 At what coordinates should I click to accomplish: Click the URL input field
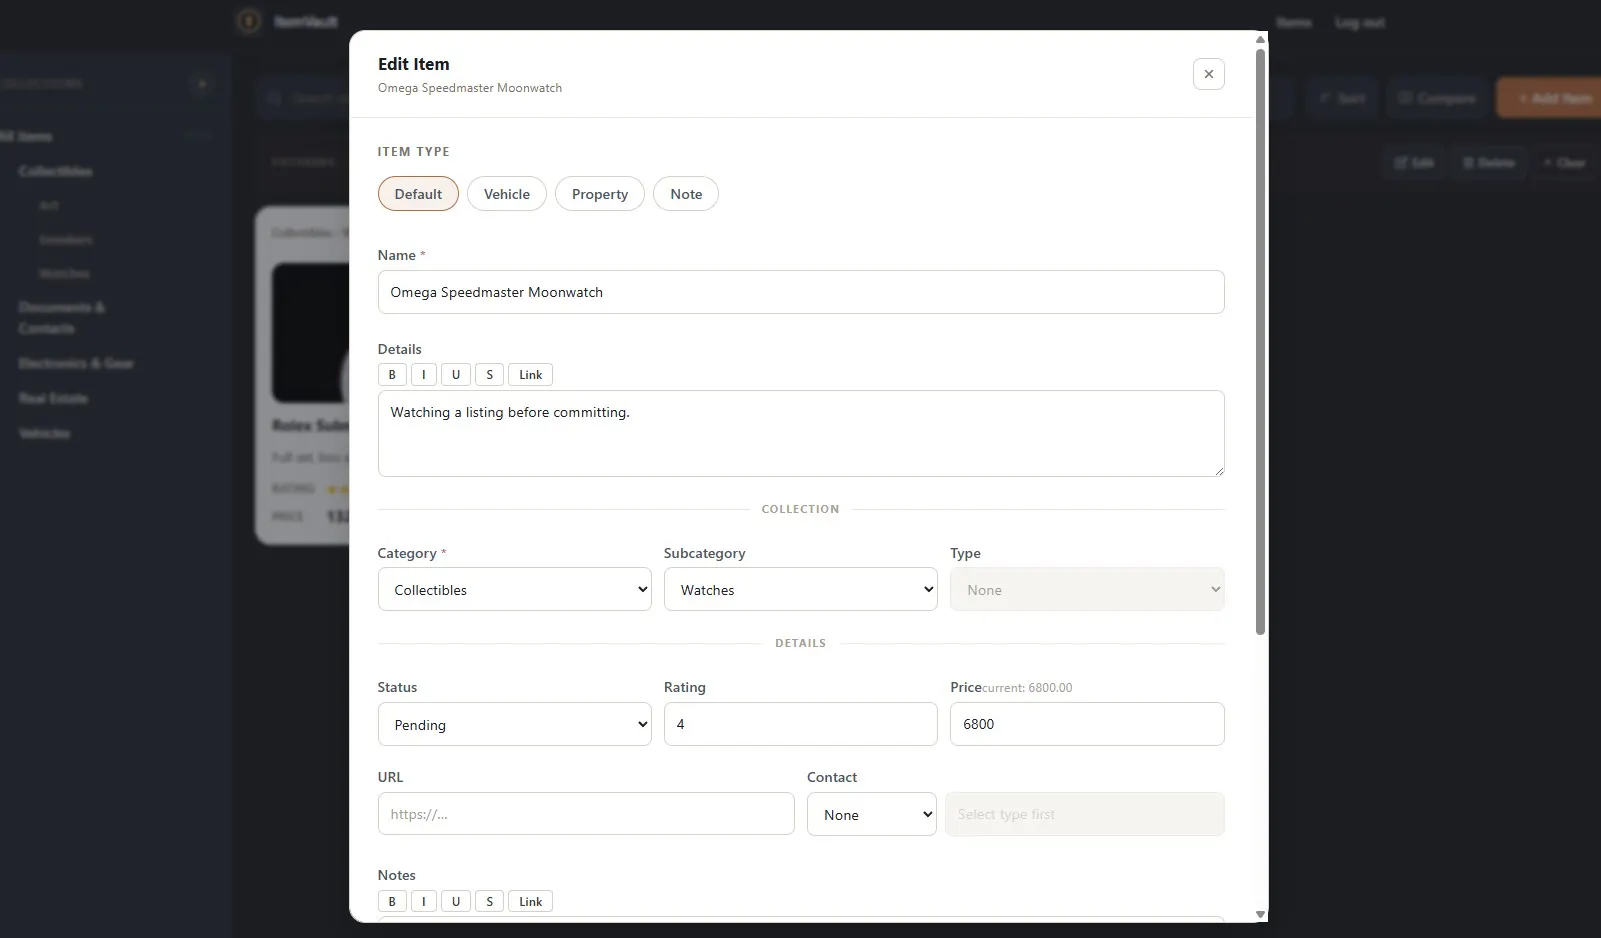(586, 814)
